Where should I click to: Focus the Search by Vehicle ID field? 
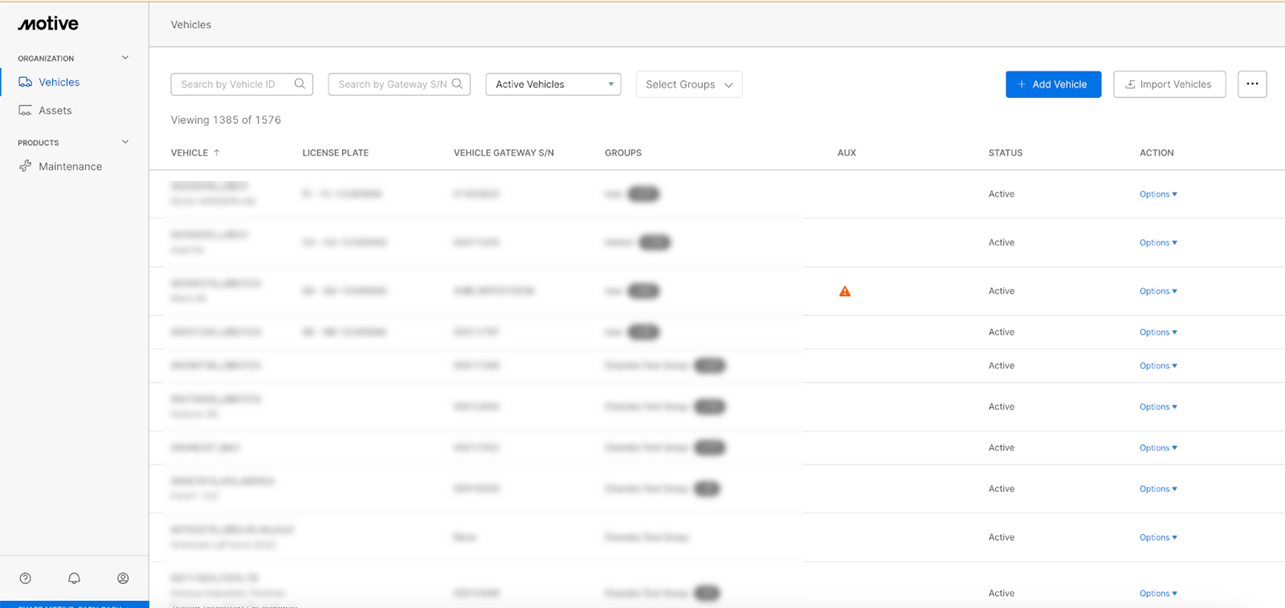(235, 84)
